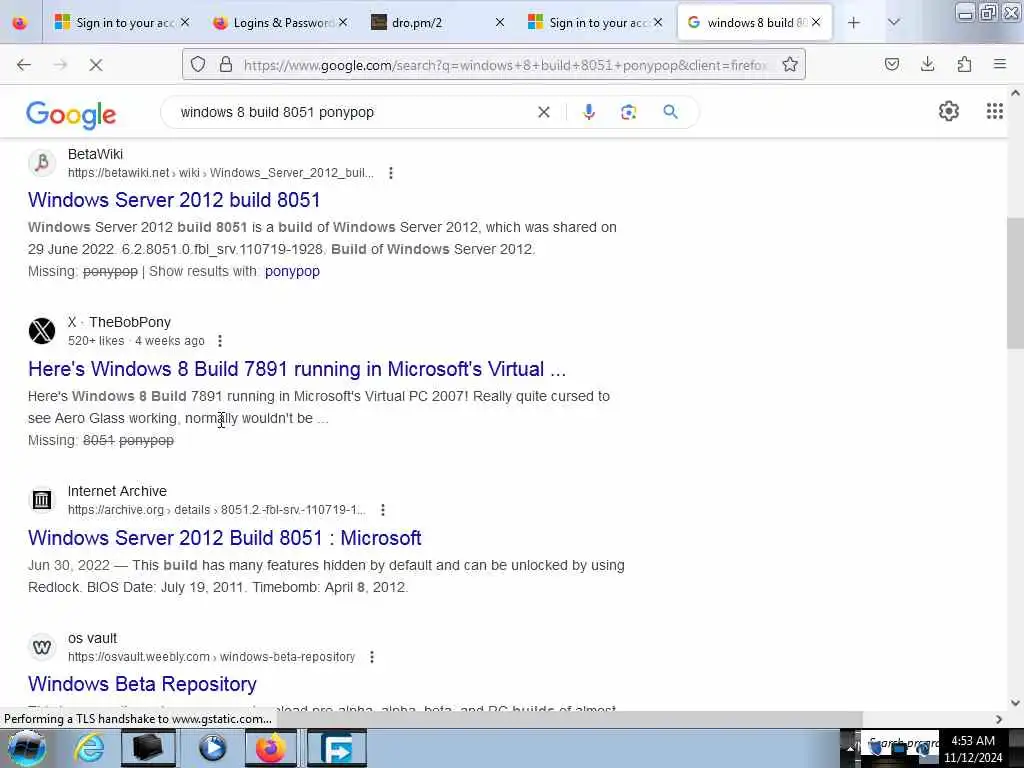Open the Windows Beta Repository link
Screen dimensions: 1024x768
[x=142, y=684]
